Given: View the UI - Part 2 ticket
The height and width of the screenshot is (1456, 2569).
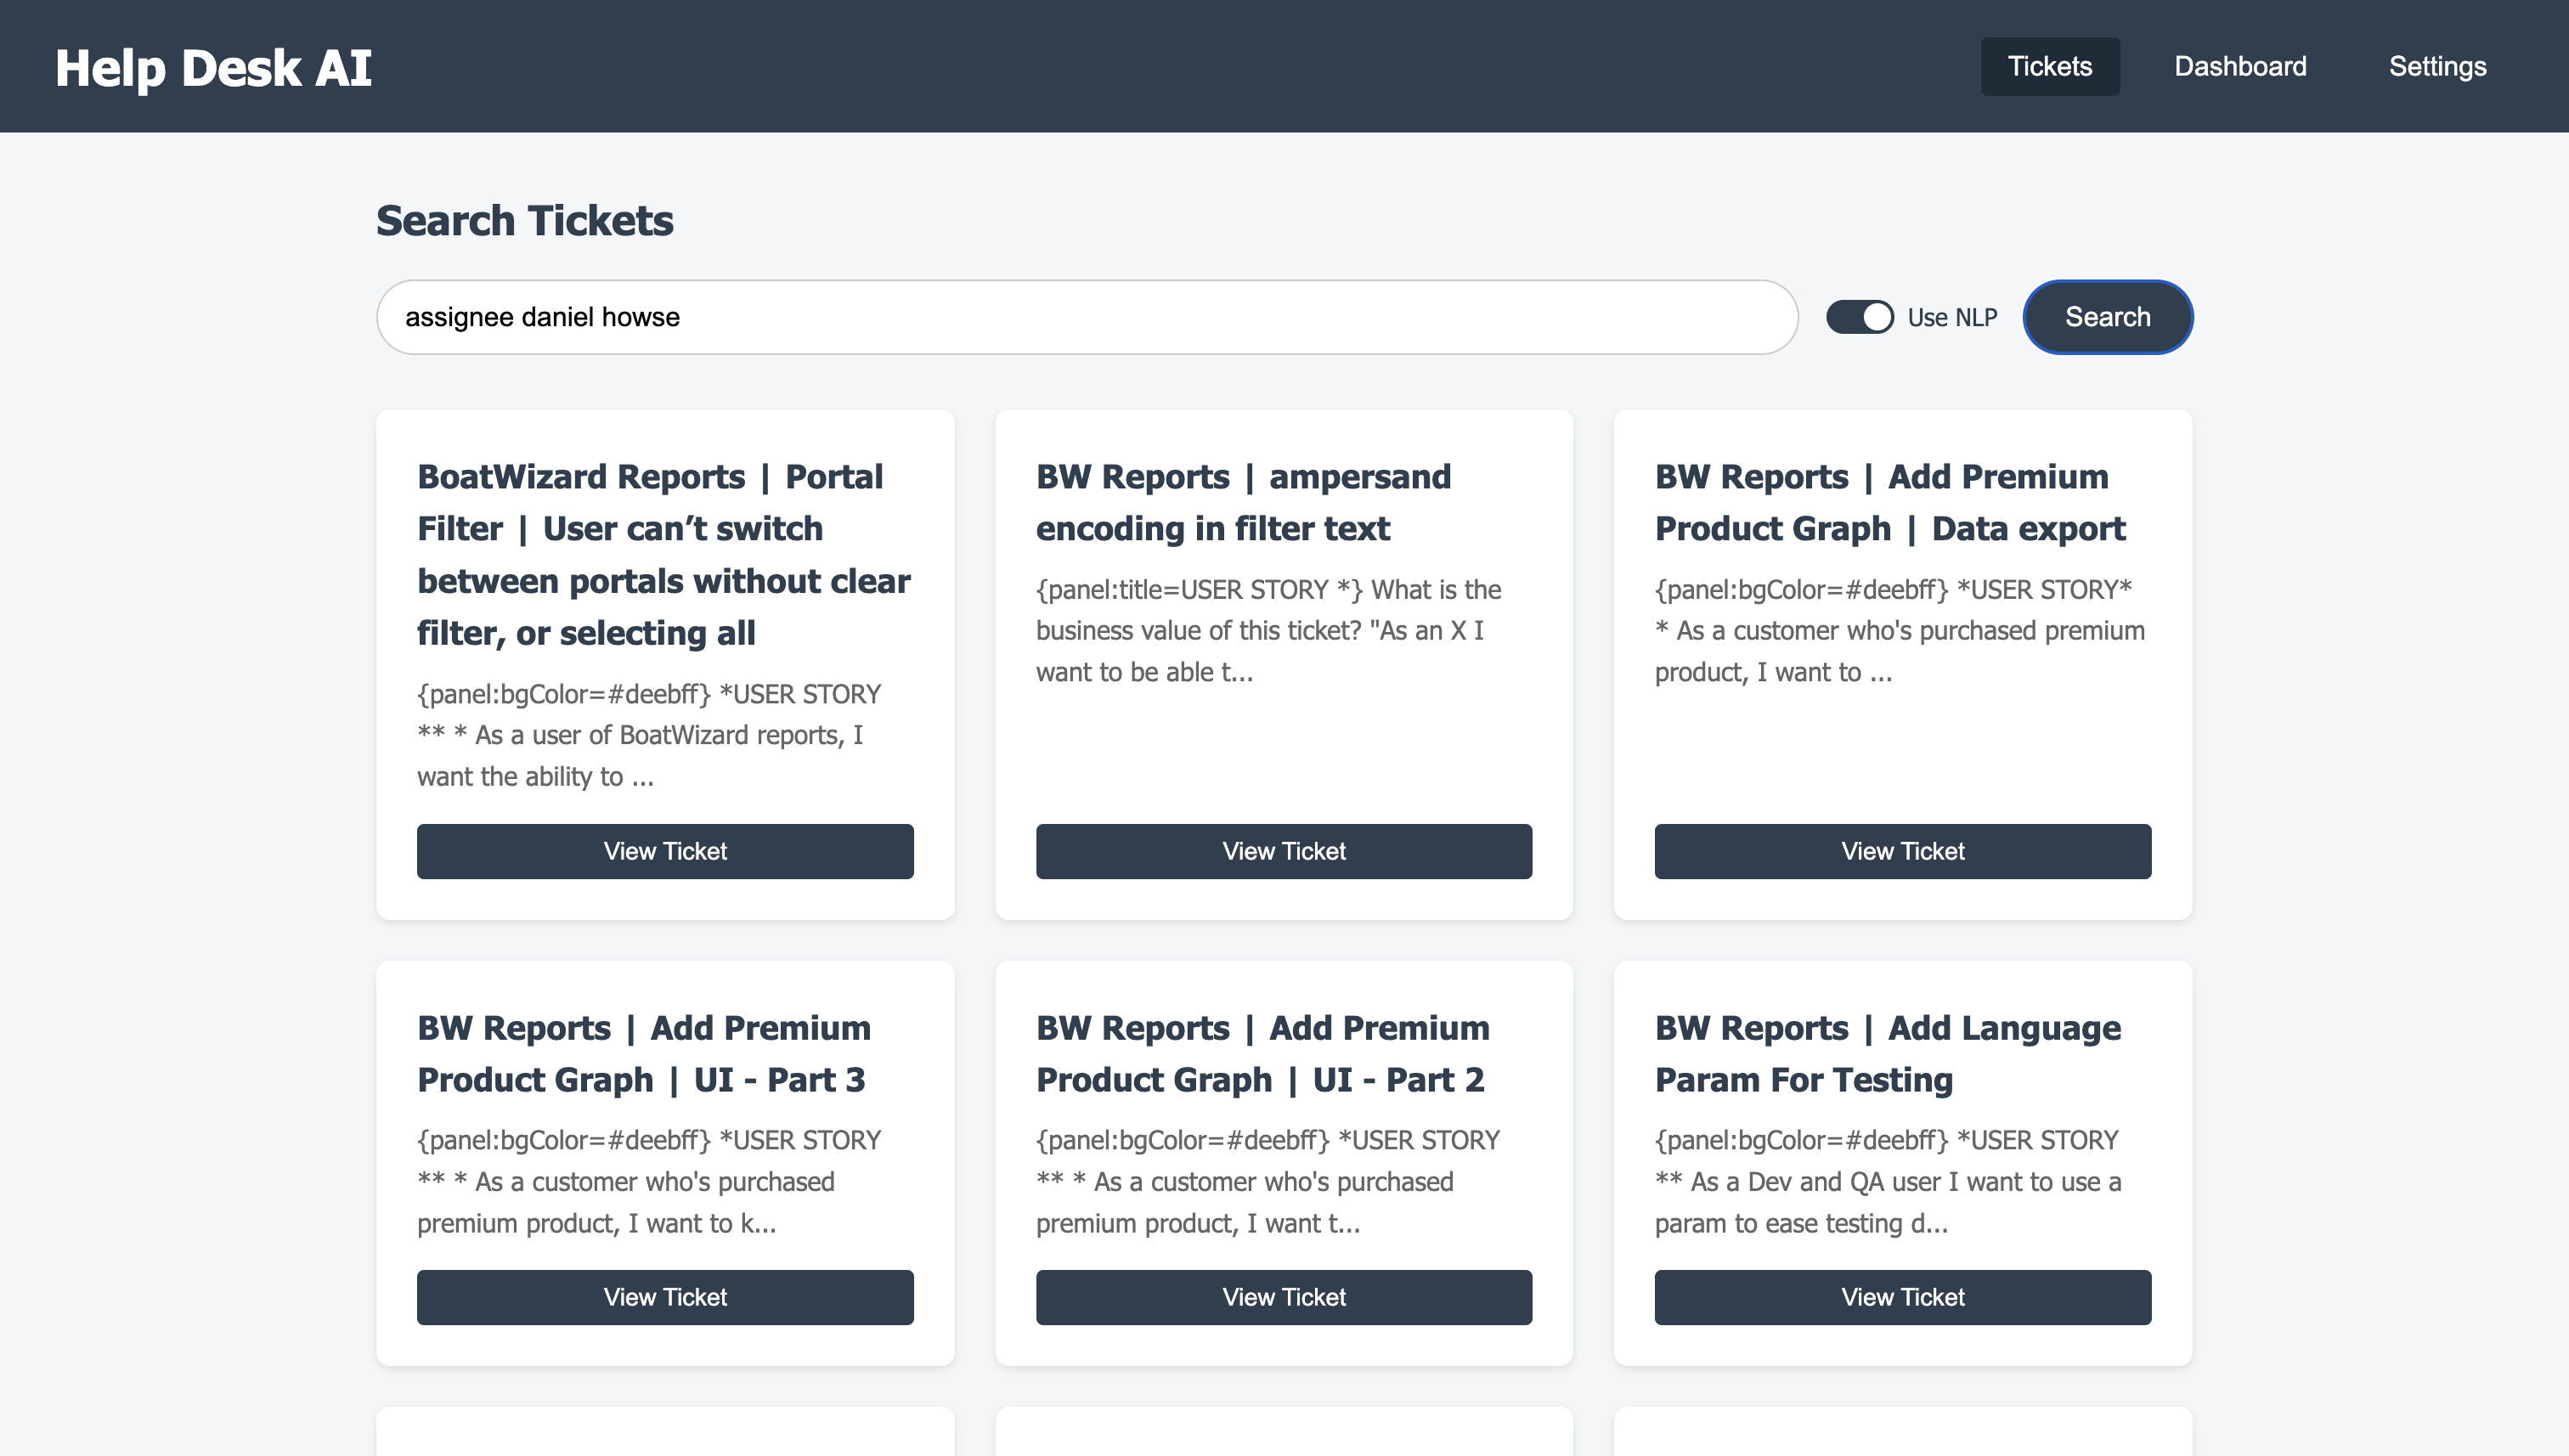Looking at the screenshot, I should point(1283,1297).
